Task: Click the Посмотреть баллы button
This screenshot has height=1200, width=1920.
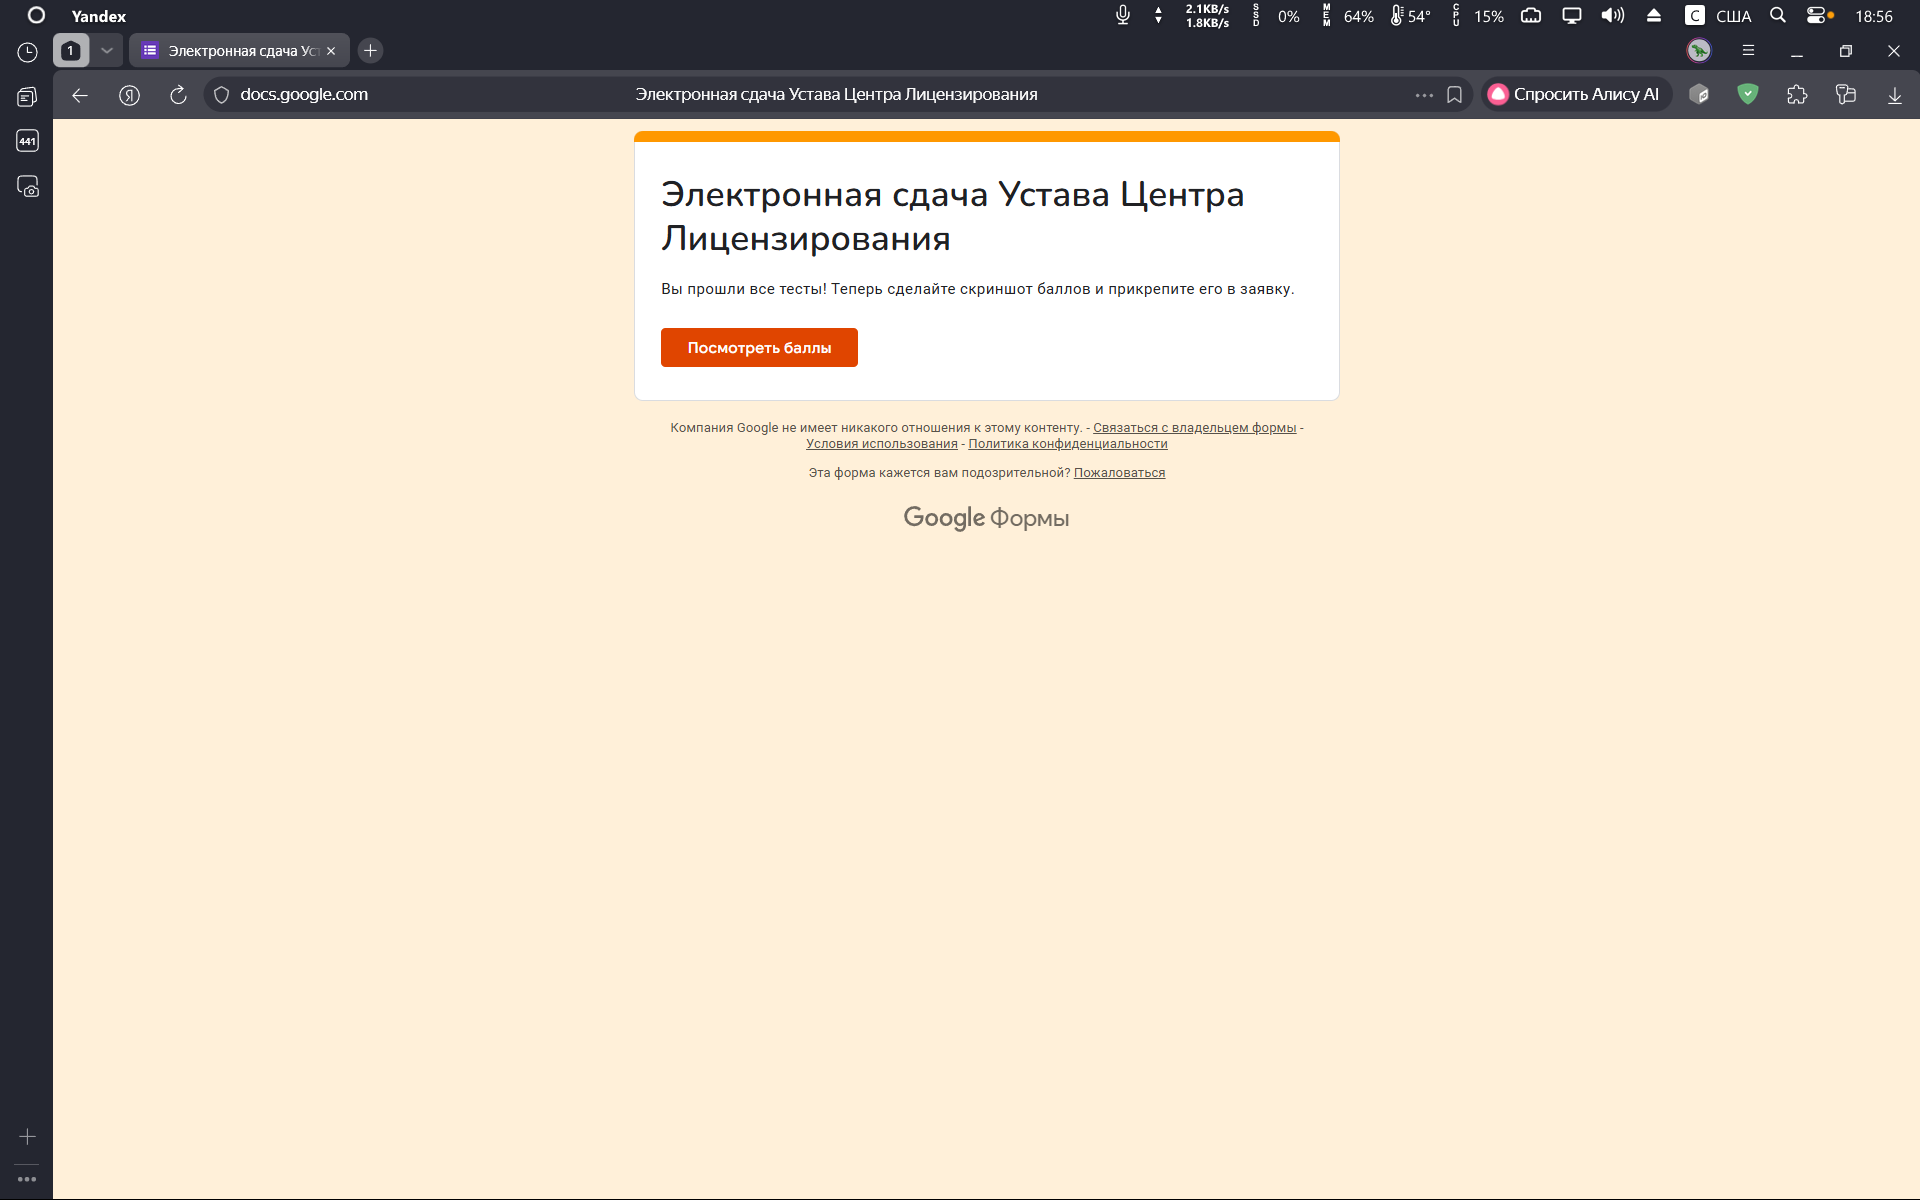Action: click(759, 347)
